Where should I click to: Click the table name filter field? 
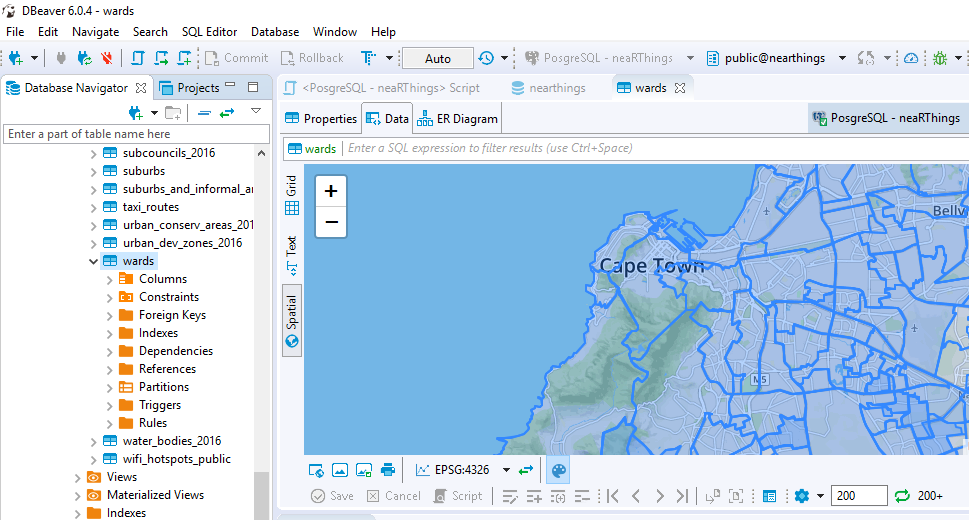click(137, 134)
